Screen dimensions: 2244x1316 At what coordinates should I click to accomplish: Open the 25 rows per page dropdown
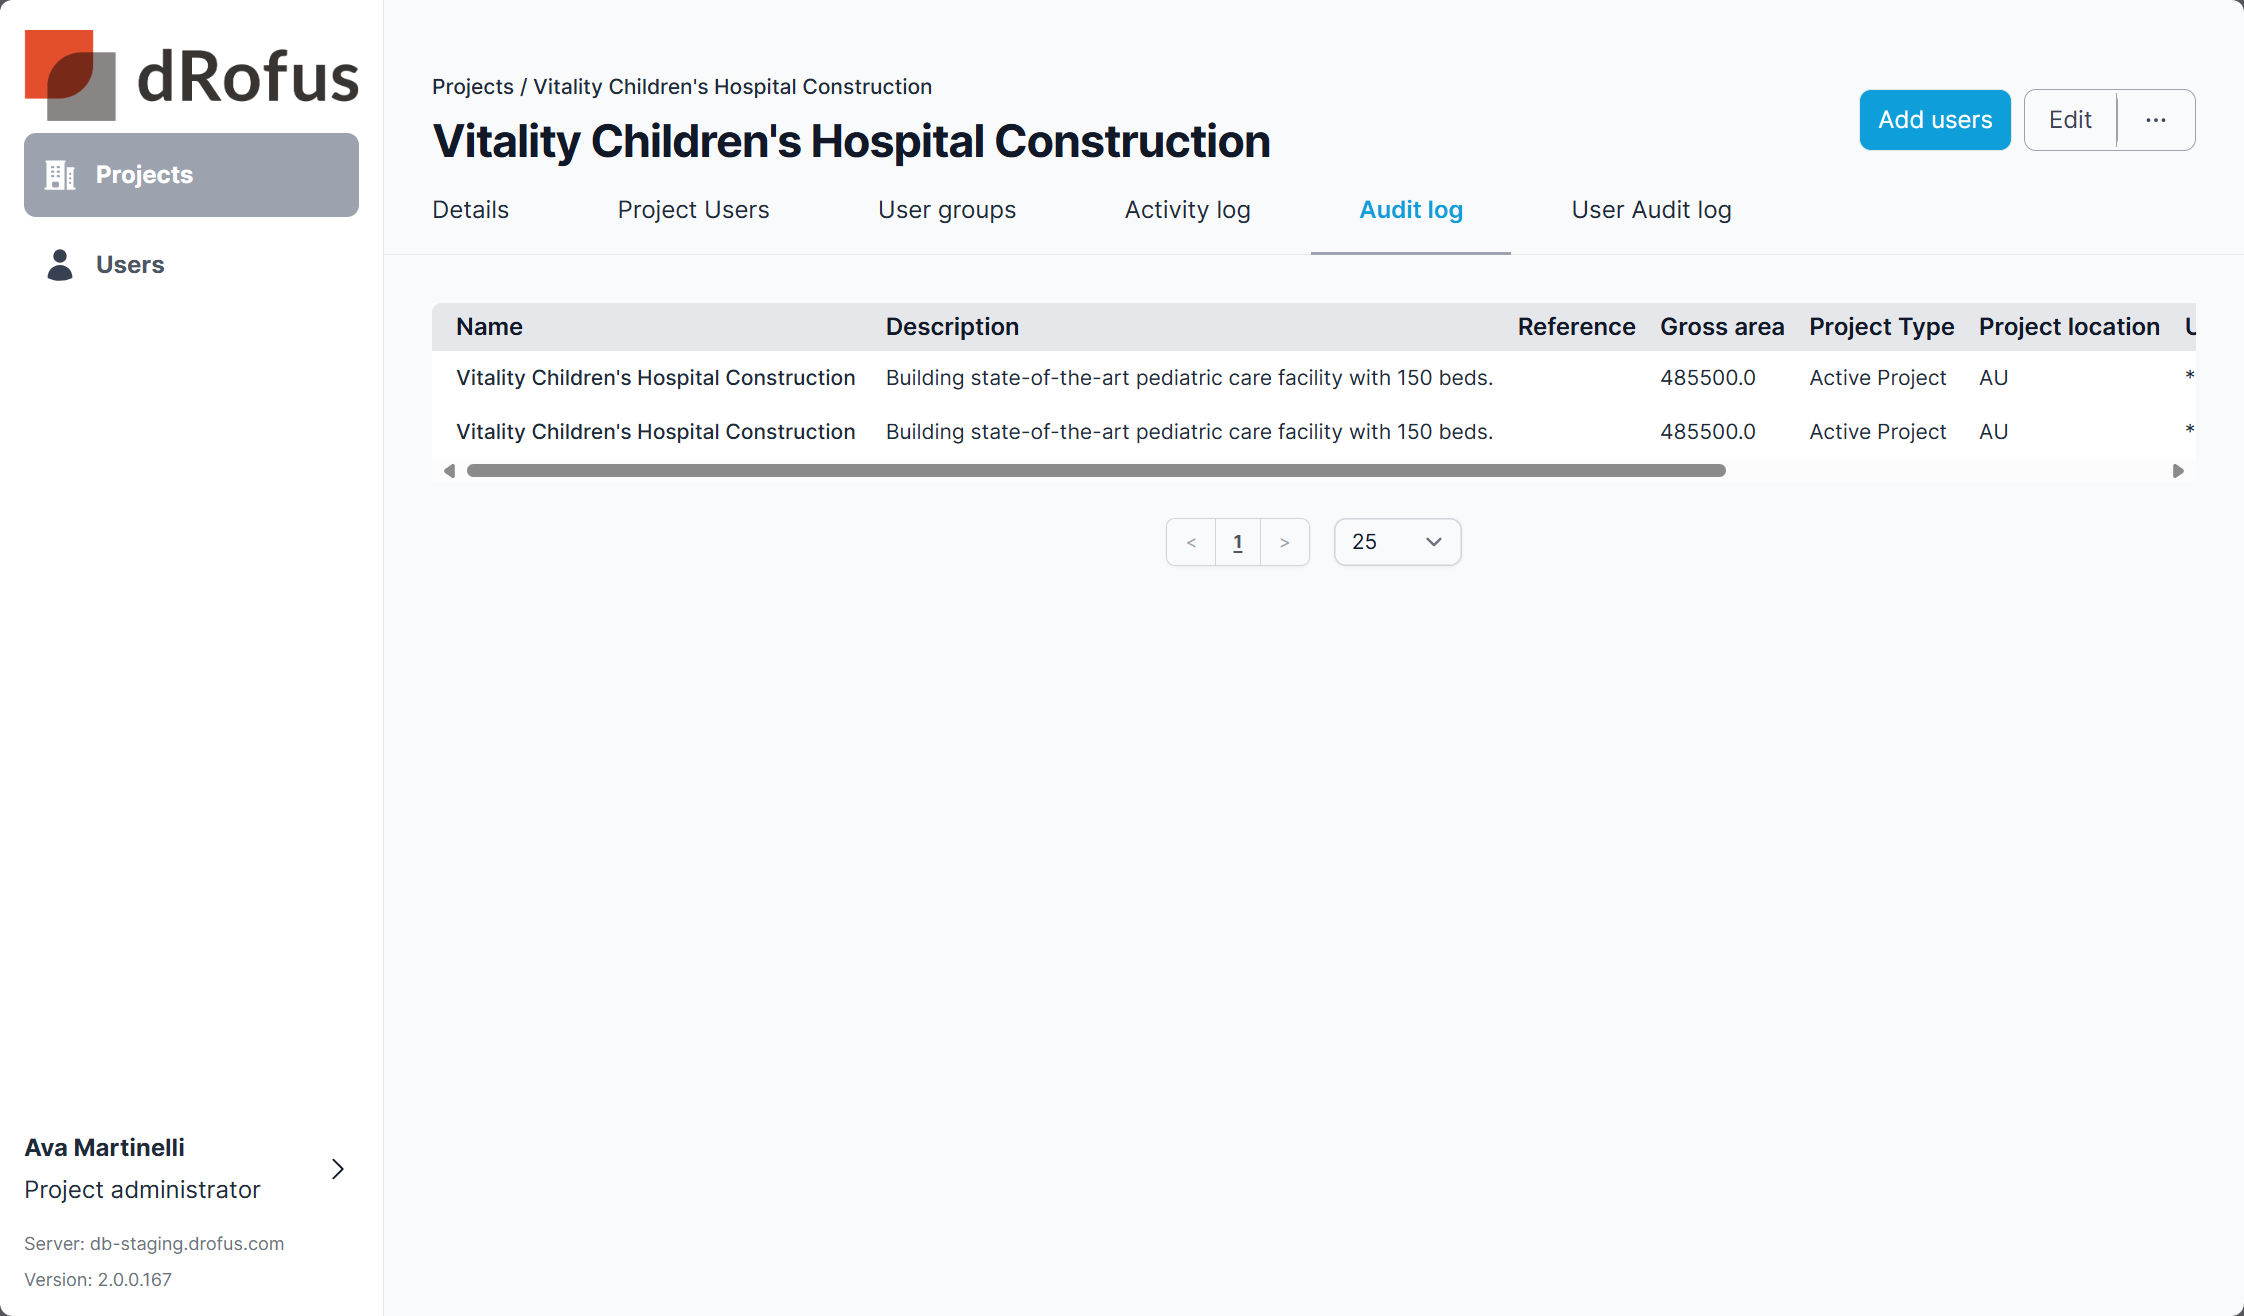pos(1397,542)
